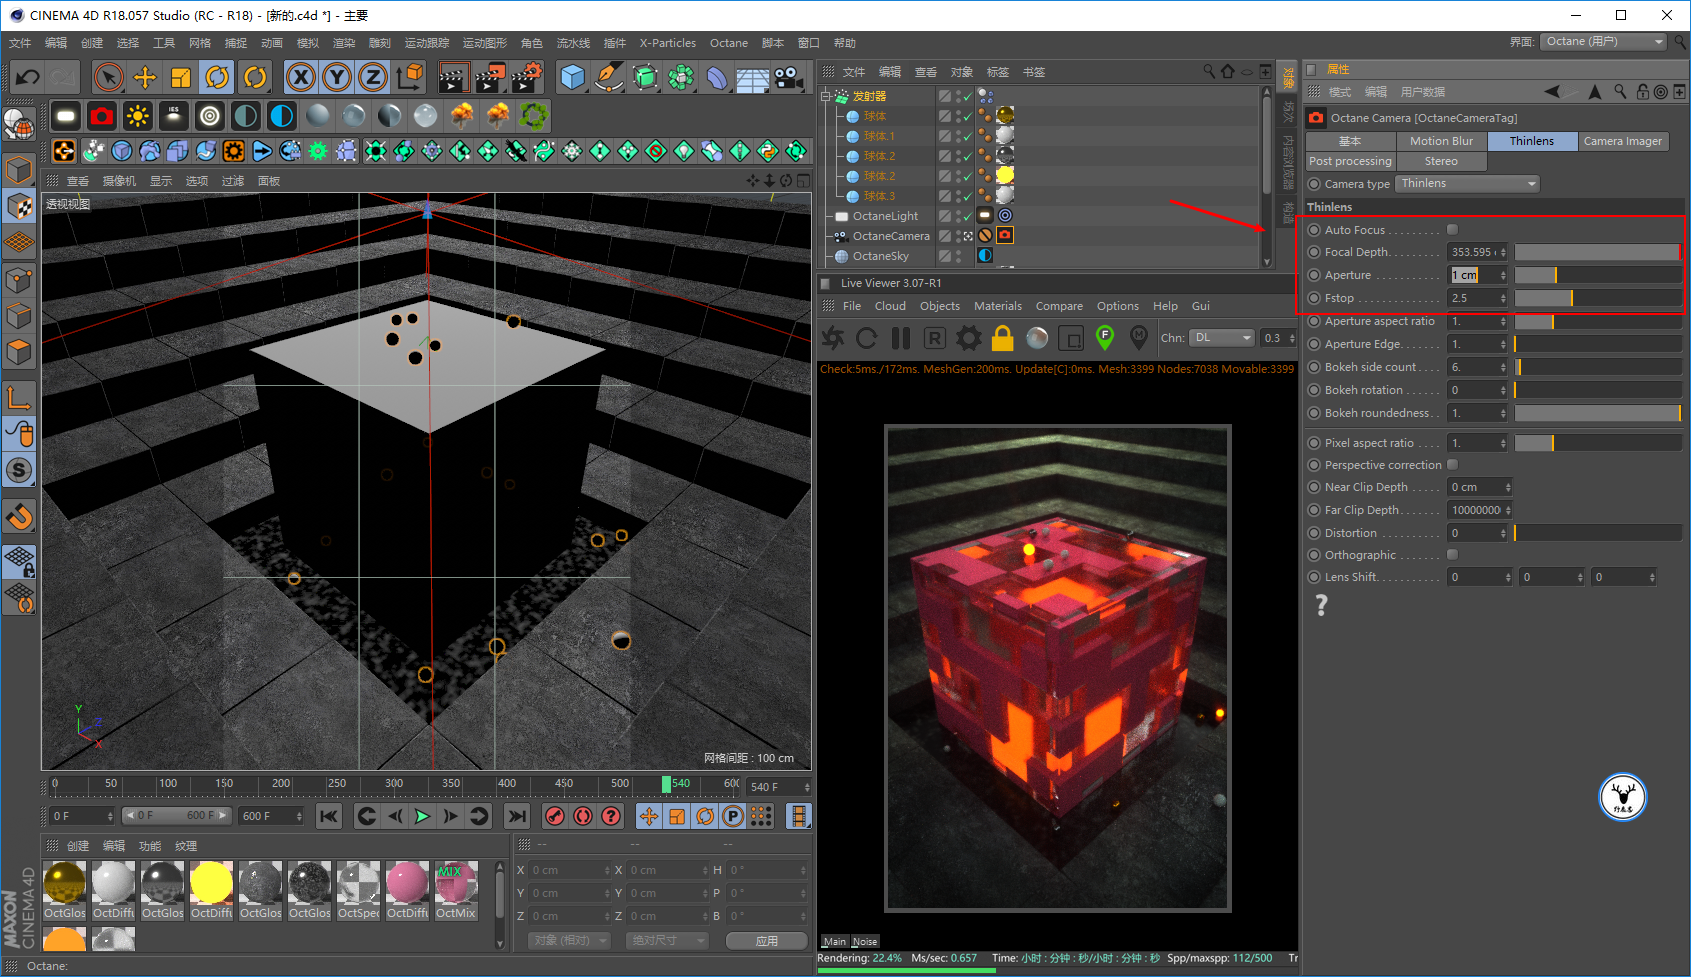1691x977 pixels.
Task: Collapse the 发射器 tree node
Action: pos(827,96)
